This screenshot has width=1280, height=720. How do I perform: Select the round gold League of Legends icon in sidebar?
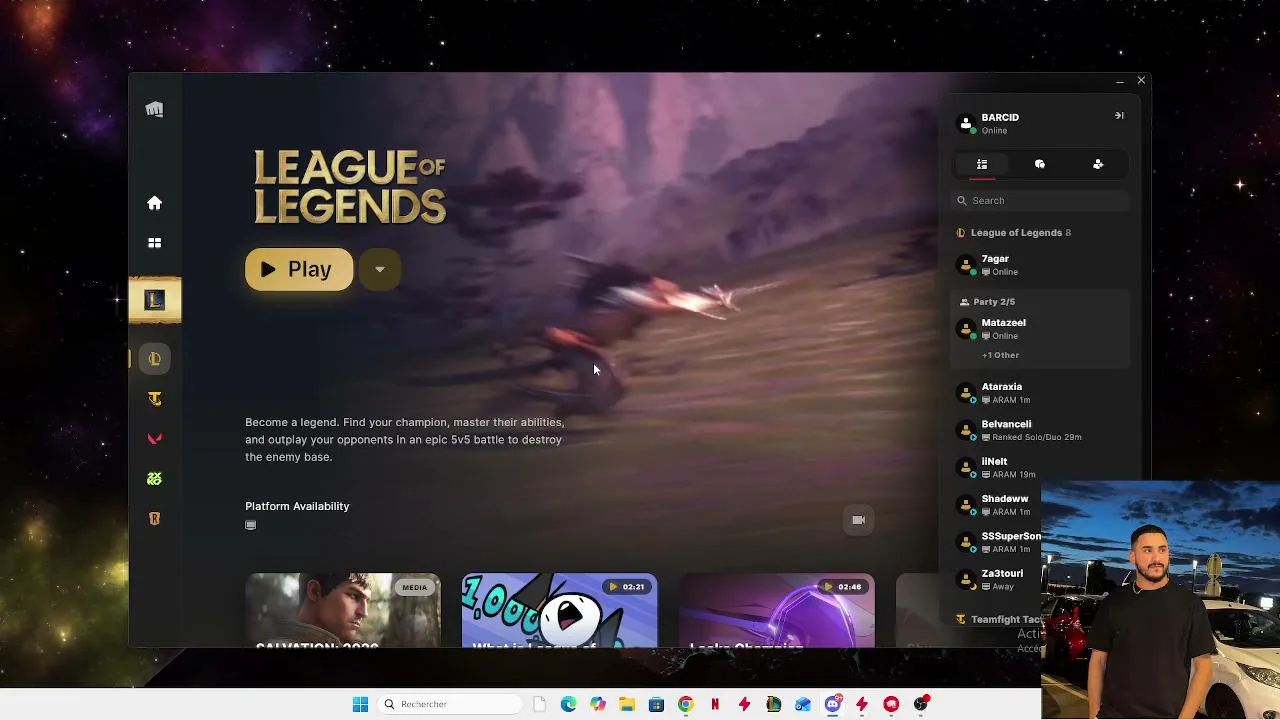[x=154, y=359]
